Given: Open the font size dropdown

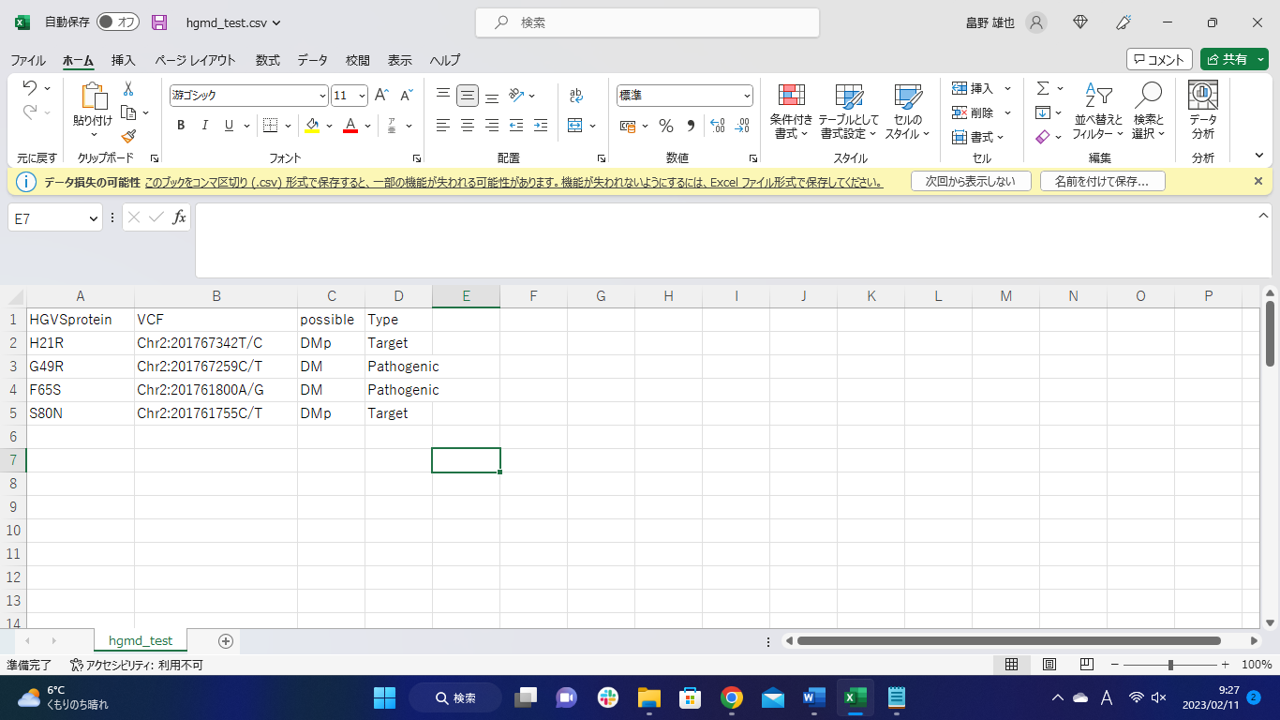Looking at the screenshot, I should pyautogui.click(x=362, y=96).
